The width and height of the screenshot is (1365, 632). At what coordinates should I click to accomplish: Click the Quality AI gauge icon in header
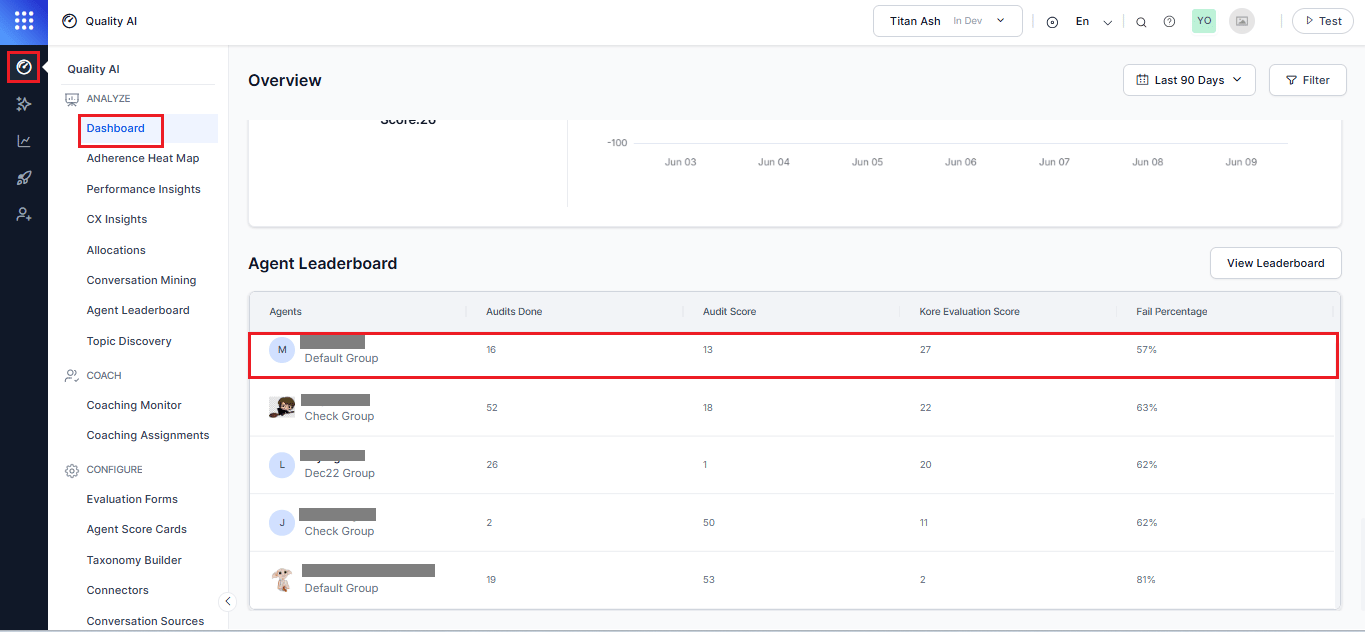click(x=69, y=20)
